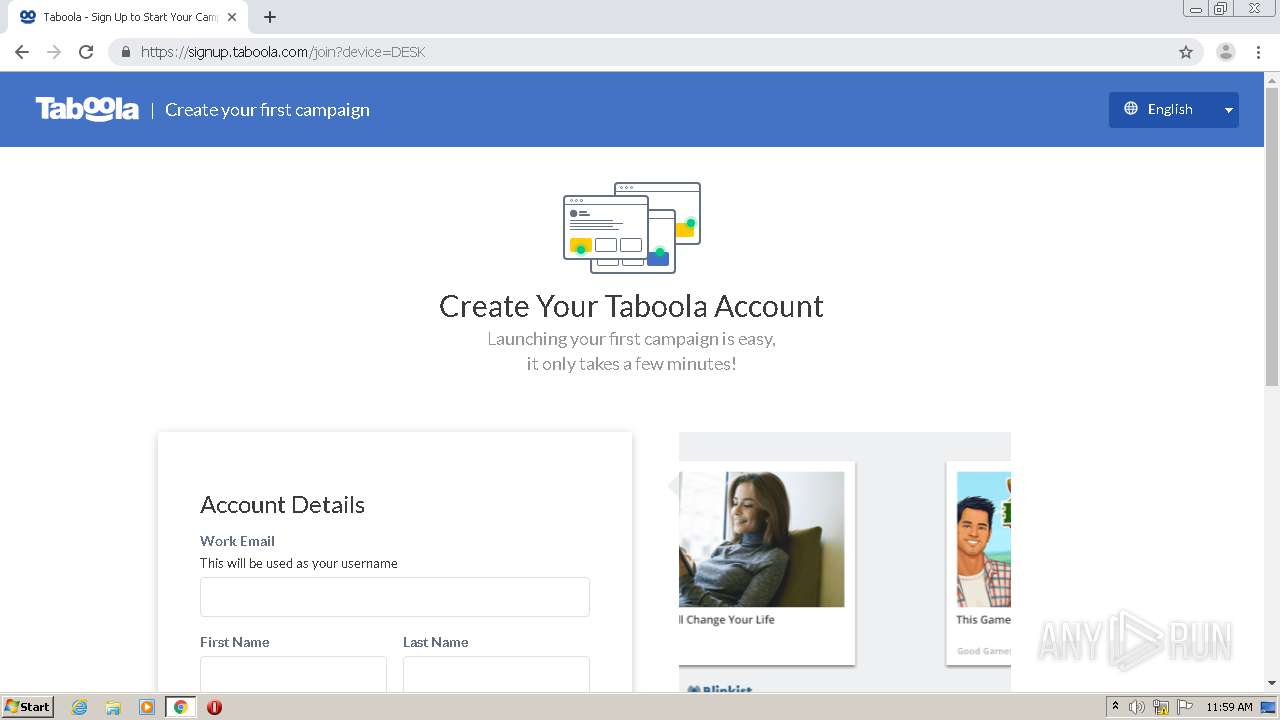Launch Internet Explorer from the taskbar
The image size is (1280, 720).
[x=80, y=707]
